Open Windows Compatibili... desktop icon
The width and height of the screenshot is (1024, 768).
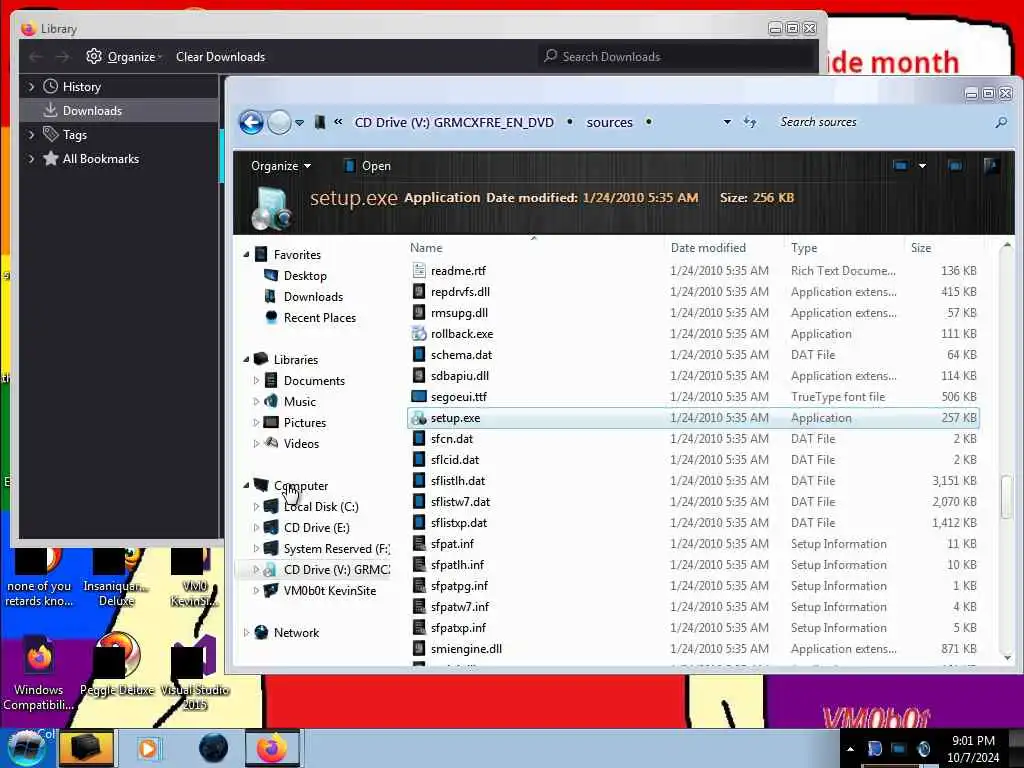pos(39,673)
